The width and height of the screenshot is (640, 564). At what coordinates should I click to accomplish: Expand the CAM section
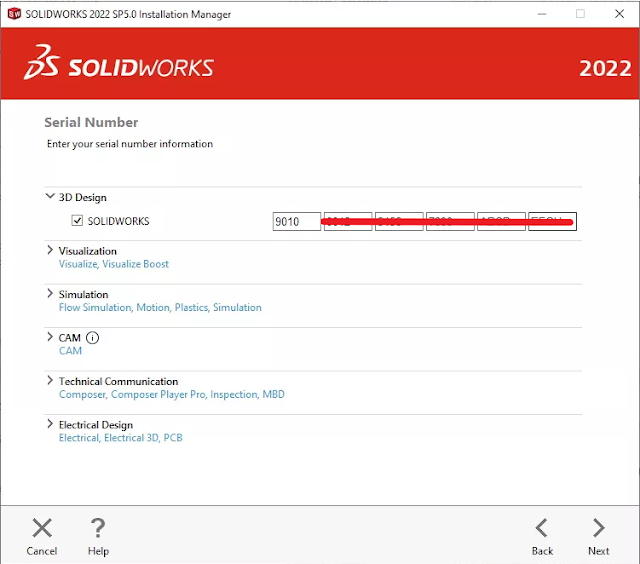click(x=50, y=337)
